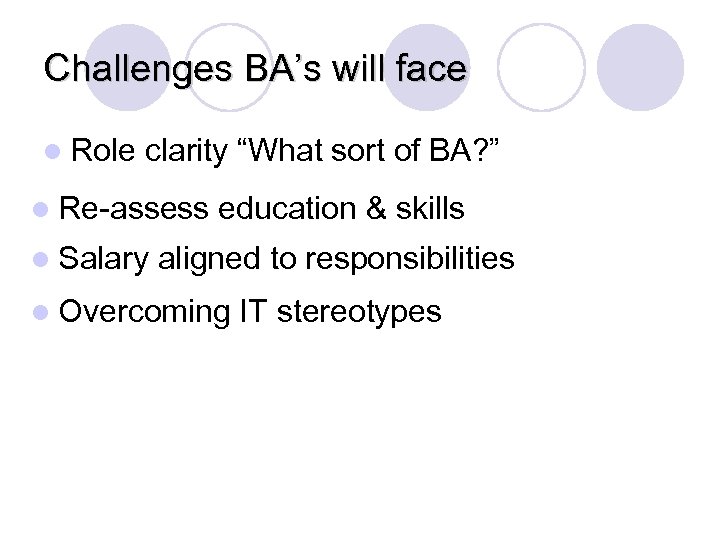720x540 pixels.
Task: Click the bullet marker before "Overcoming IT stereotypes"
Action: [x=40, y=312]
